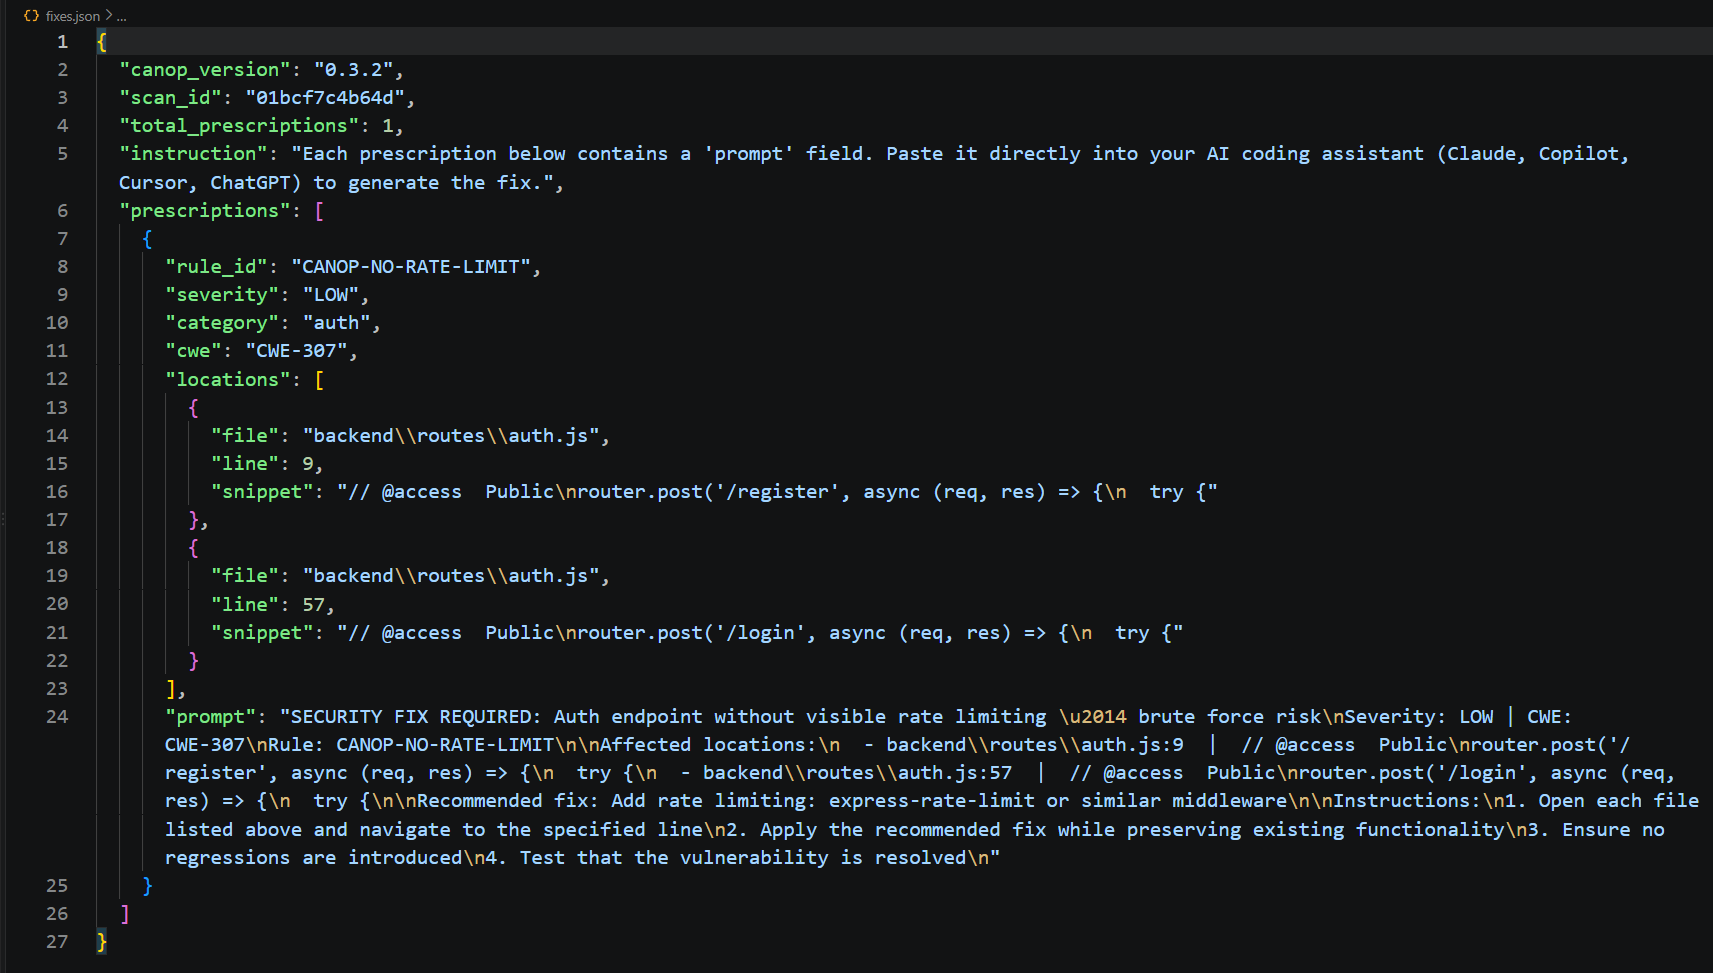Click the "instruction" key
The image size is (1713, 973).
pyautogui.click(x=193, y=154)
